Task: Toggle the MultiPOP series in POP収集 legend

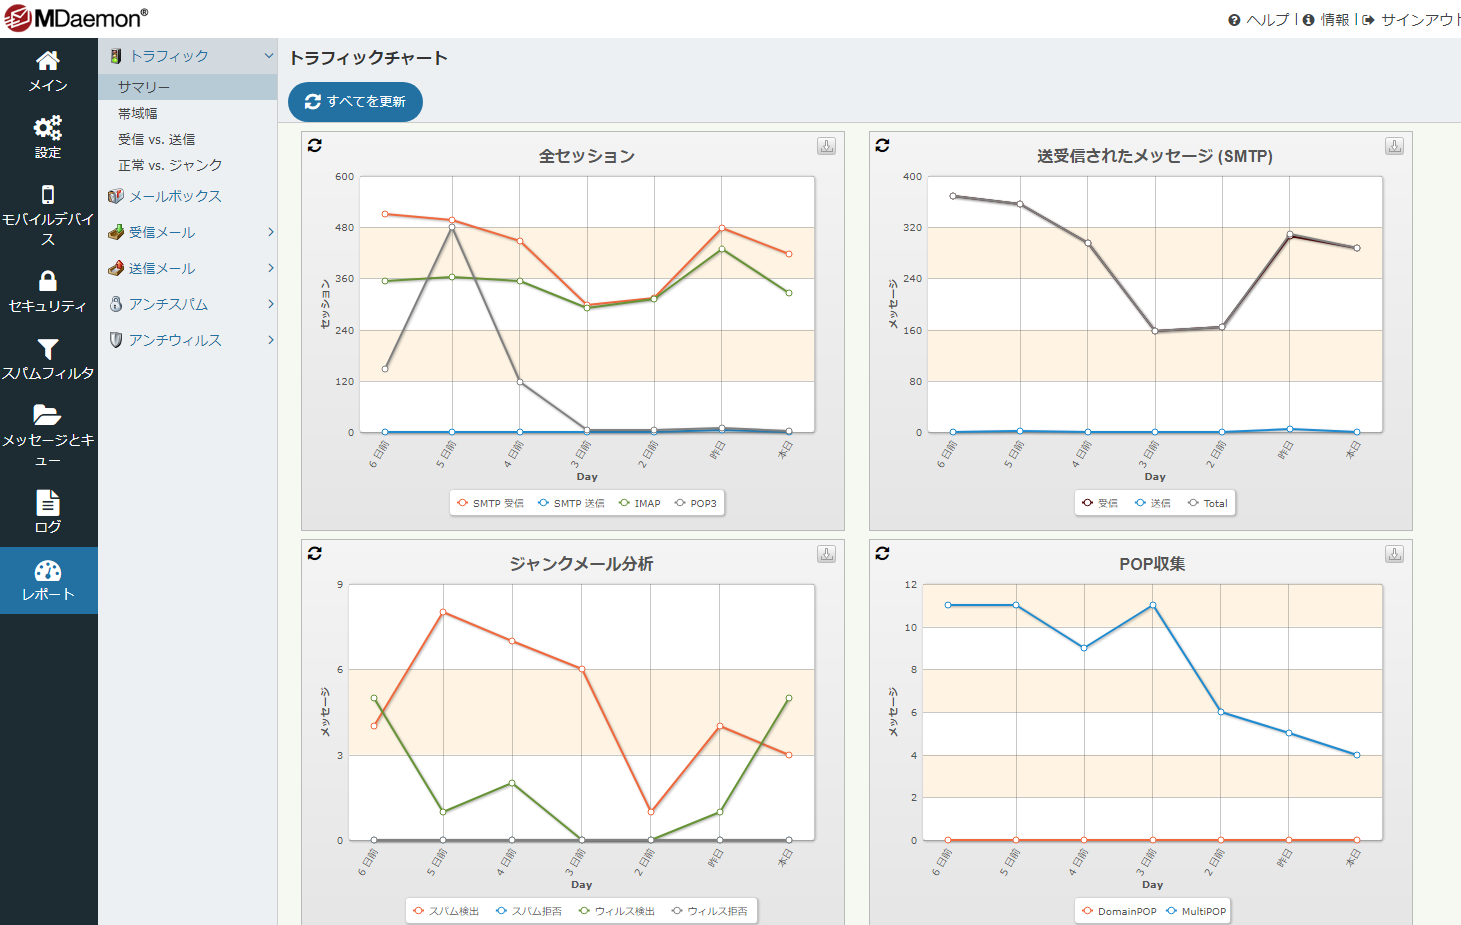Action: click(1196, 911)
